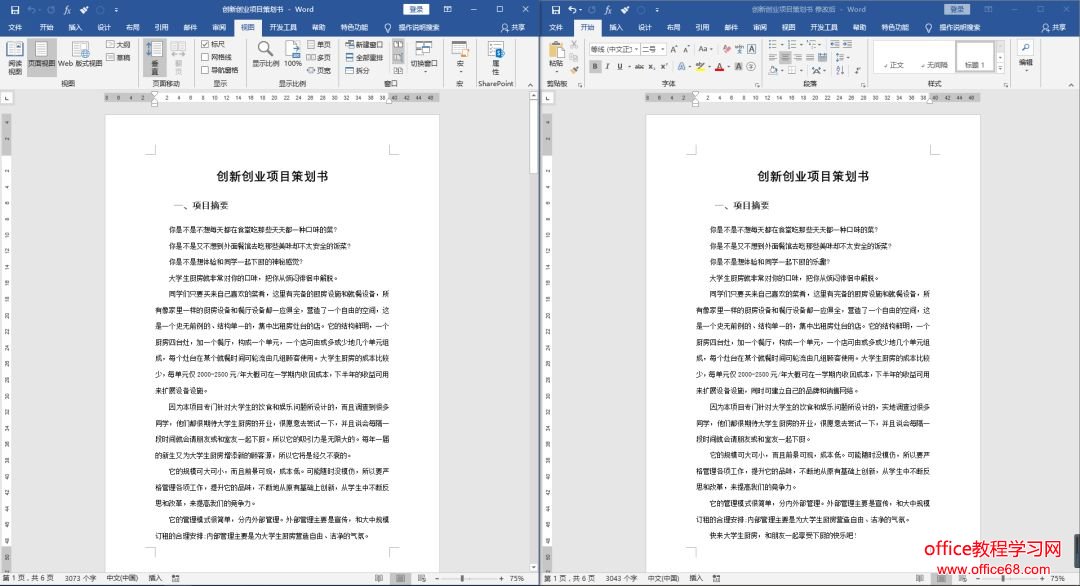Enable the Ruler (标尺) checkbox
Viewport: 1080px width, 586px height.
(205, 44)
